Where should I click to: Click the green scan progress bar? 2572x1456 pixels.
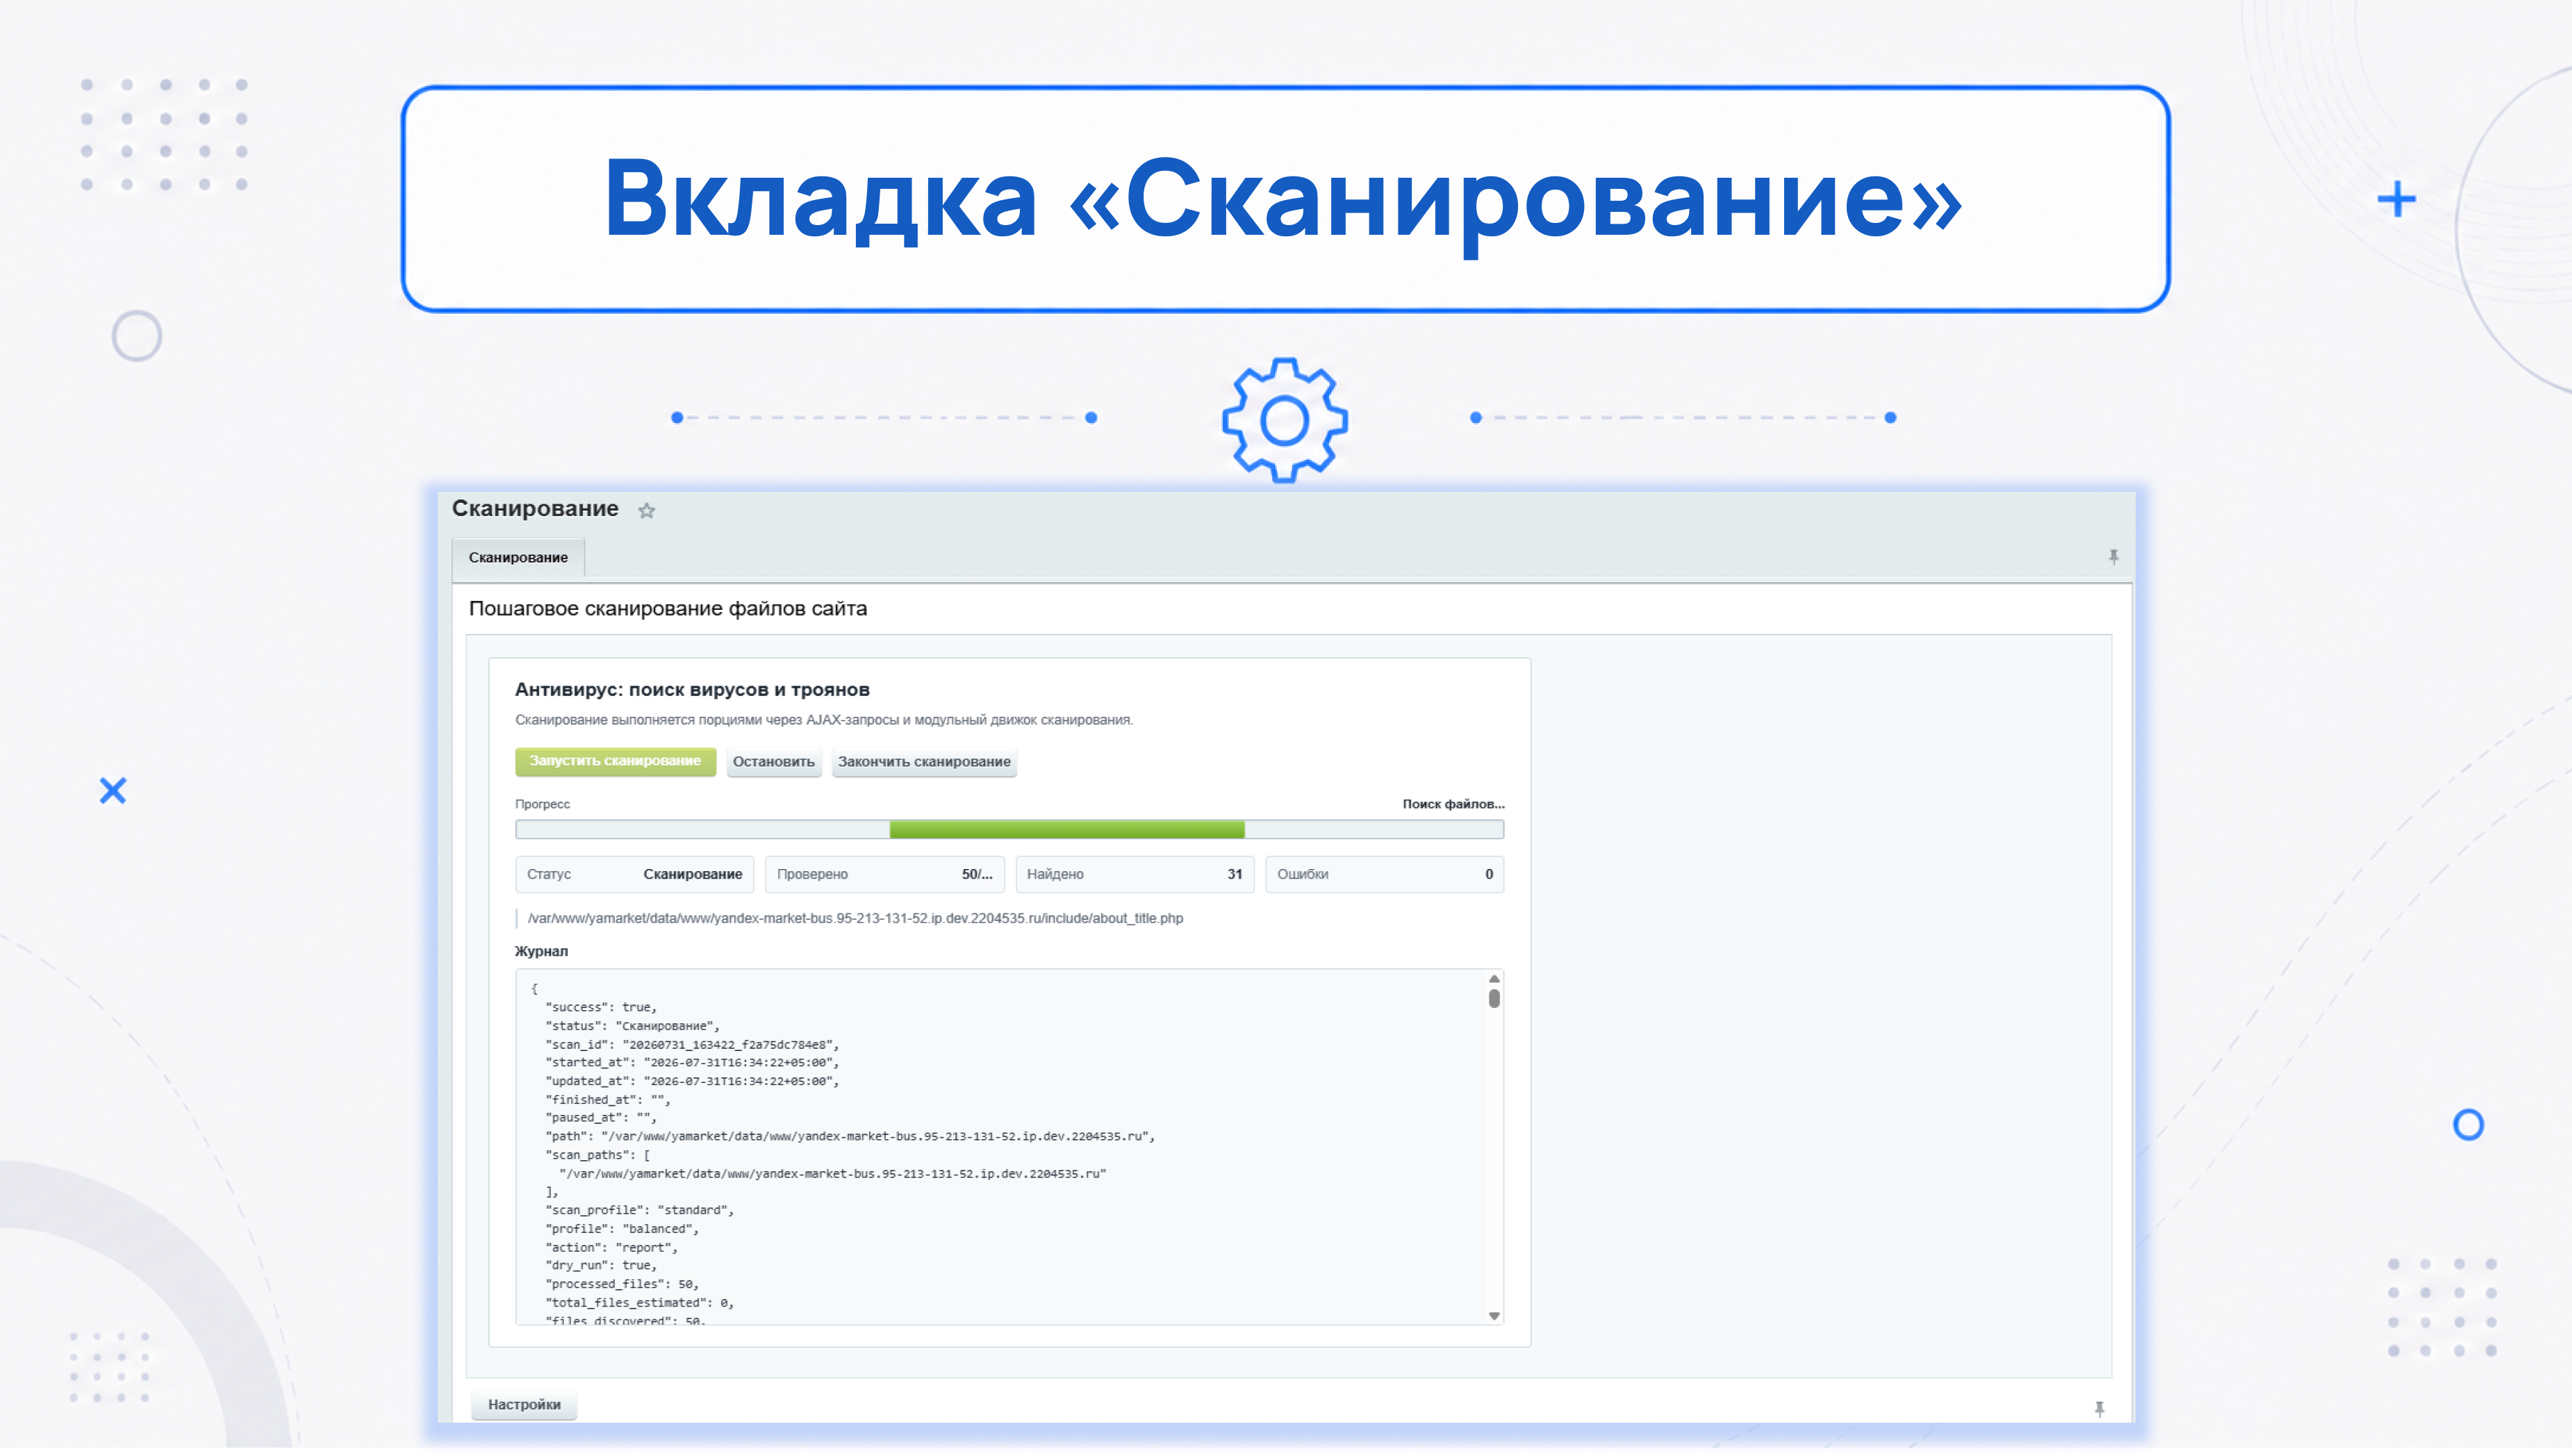point(1067,829)
